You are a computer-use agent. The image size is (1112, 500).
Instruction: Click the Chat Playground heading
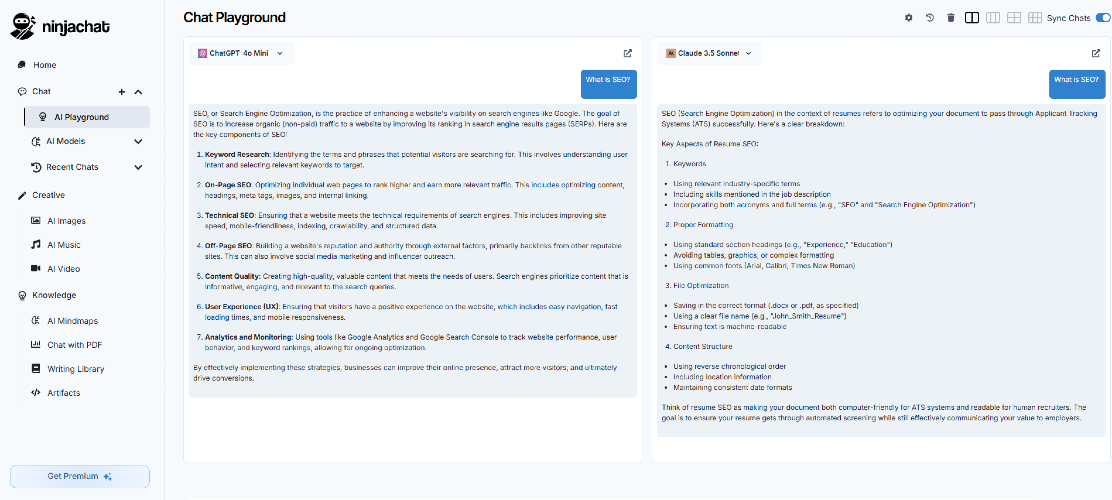pyautogui.click(x=234, y=18)
